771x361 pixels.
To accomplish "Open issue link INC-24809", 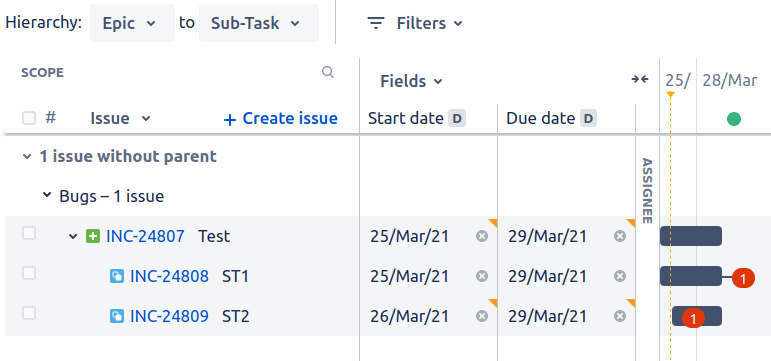I will 169,316.
